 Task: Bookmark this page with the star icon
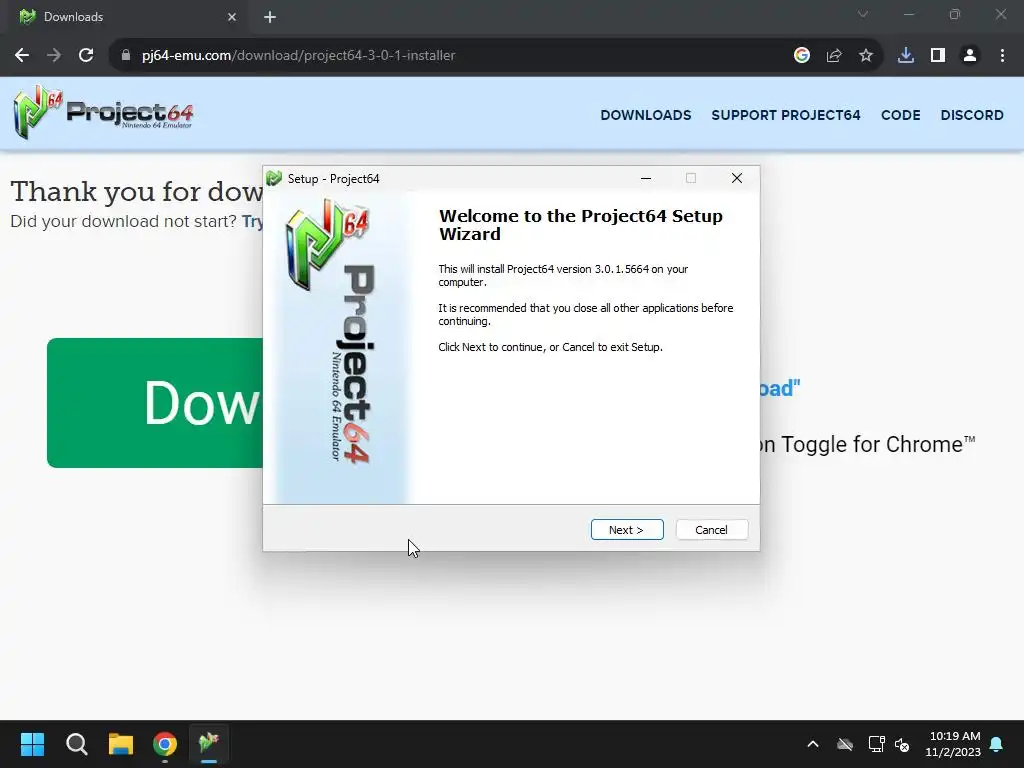point(866,56)
